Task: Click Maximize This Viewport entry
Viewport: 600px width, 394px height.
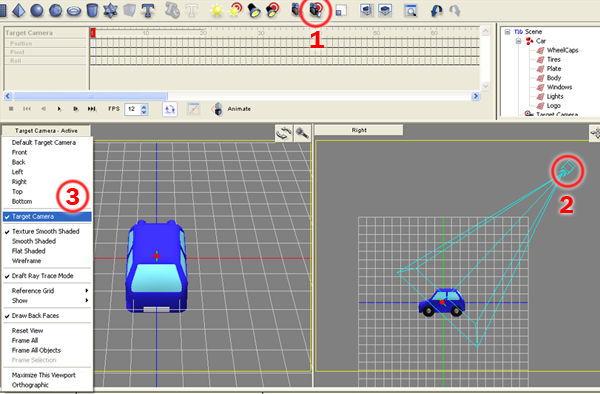Action: 47,375
